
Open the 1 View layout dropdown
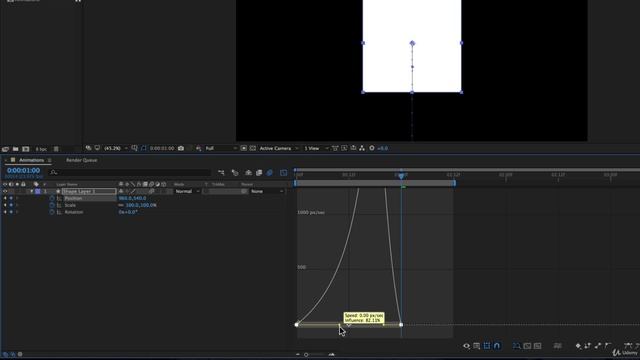tap(316, 148)
